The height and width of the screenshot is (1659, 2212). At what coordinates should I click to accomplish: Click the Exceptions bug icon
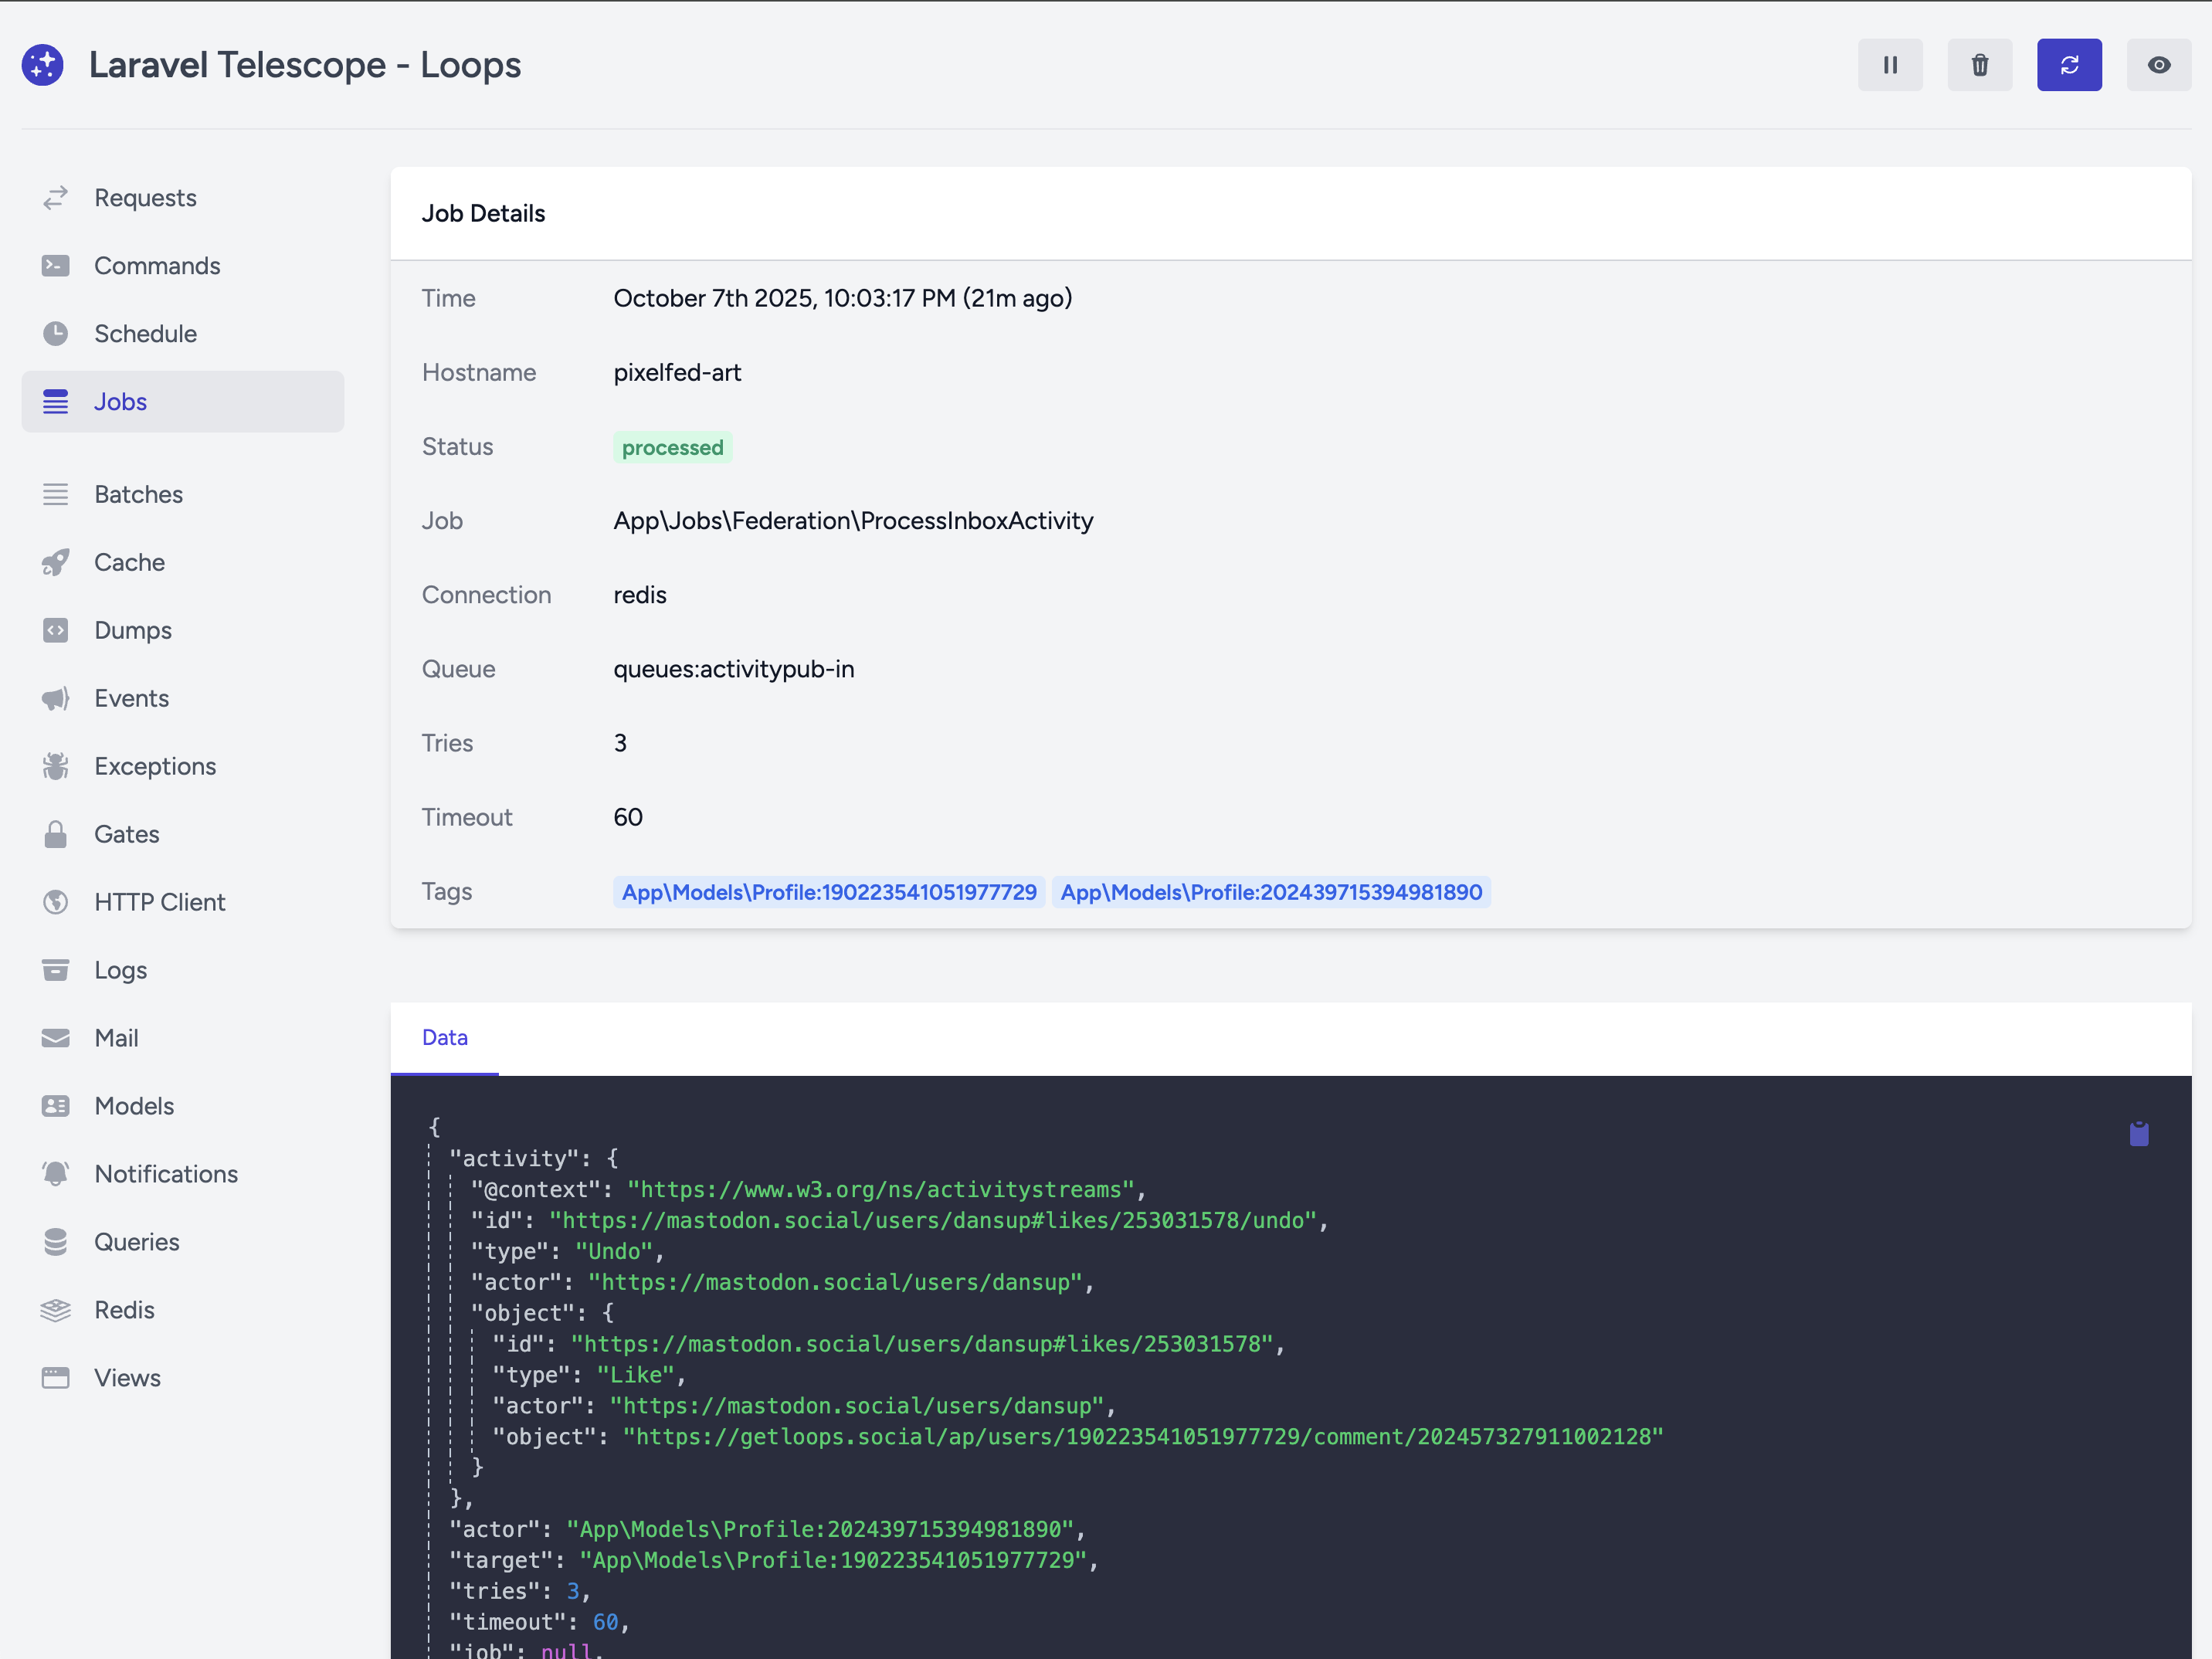[56, 766]
